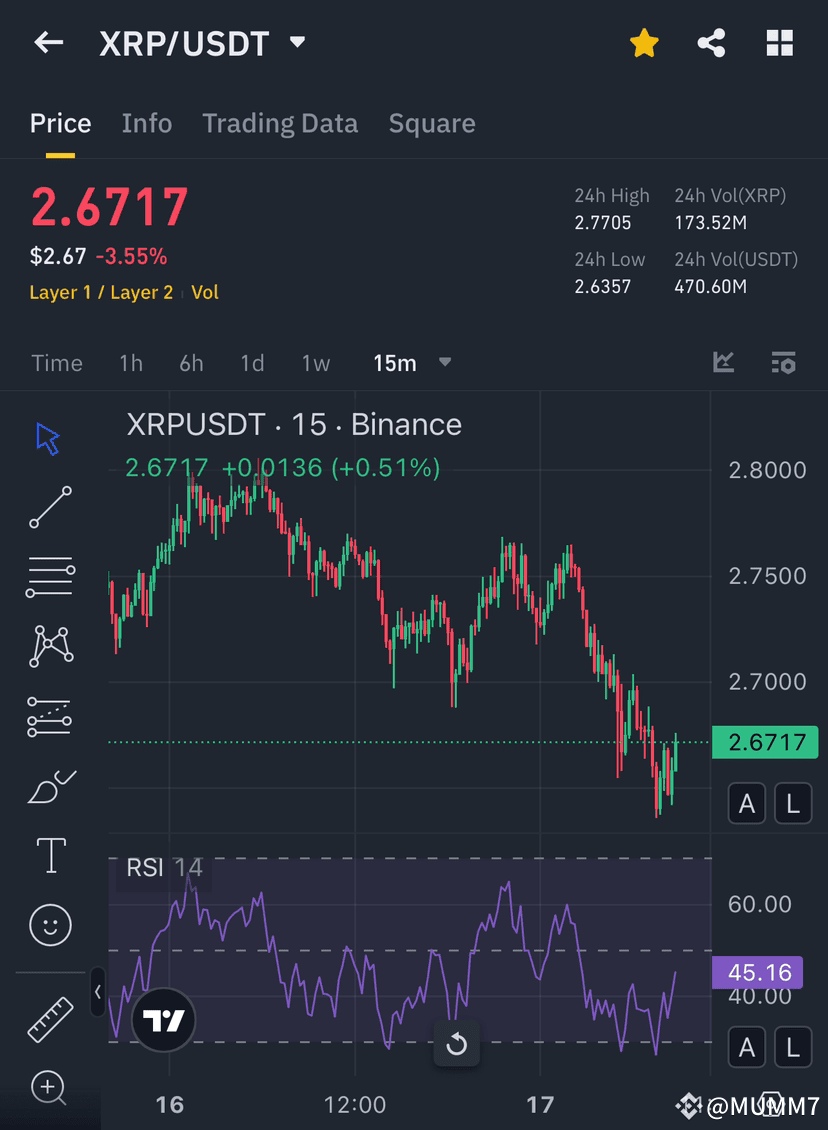Tap the 2.7500 price axis label
Screen dimensions: 828x1130
click(767, 577)
